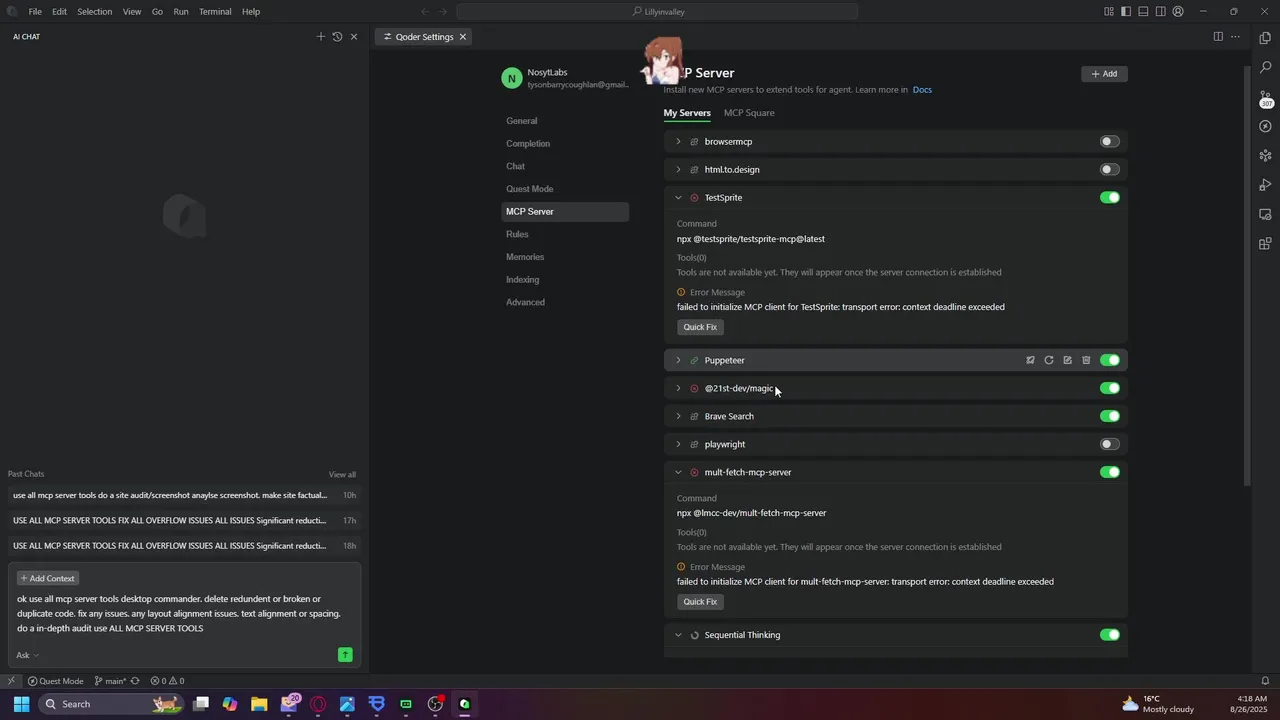The image size is (1280, 720).
Task: Open File Explorer from the taskbar
Action: pyautogui.click(x=259, y=704)
